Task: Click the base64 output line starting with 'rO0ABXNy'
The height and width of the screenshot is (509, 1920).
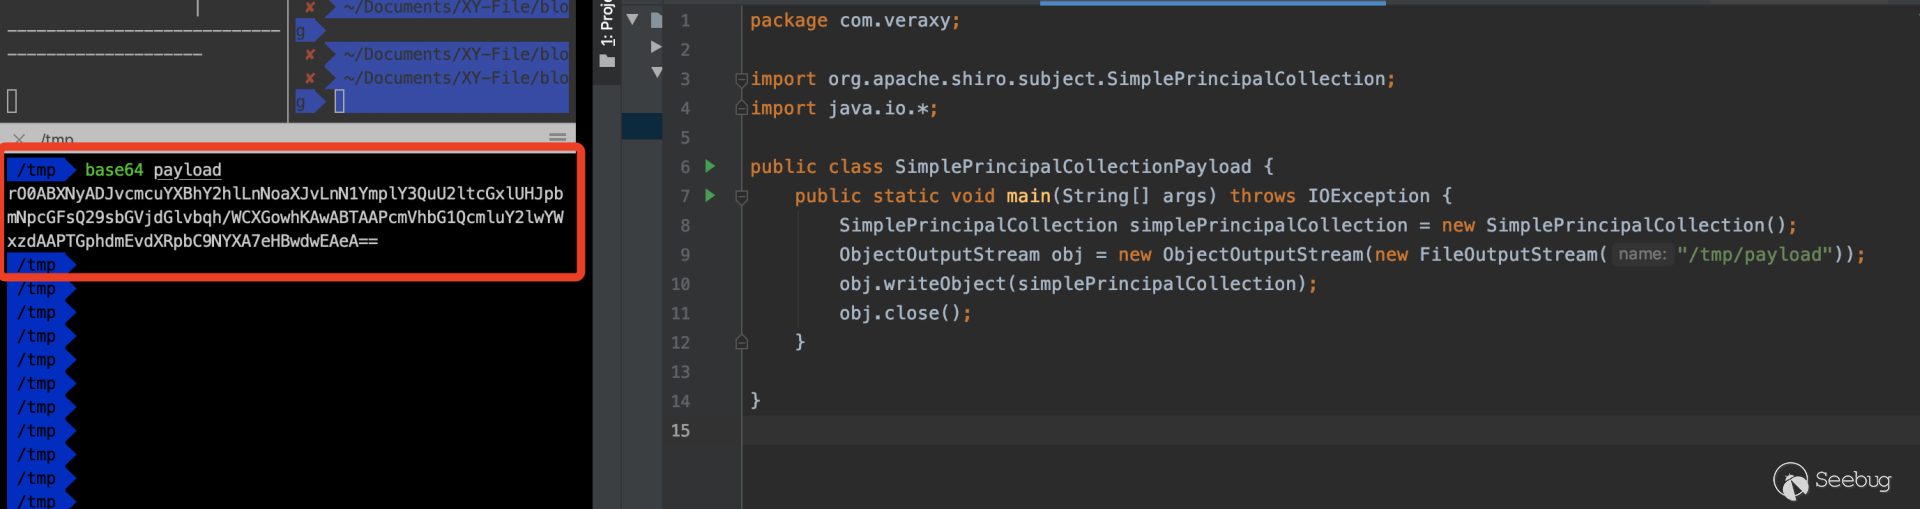Action: (285, 193)
